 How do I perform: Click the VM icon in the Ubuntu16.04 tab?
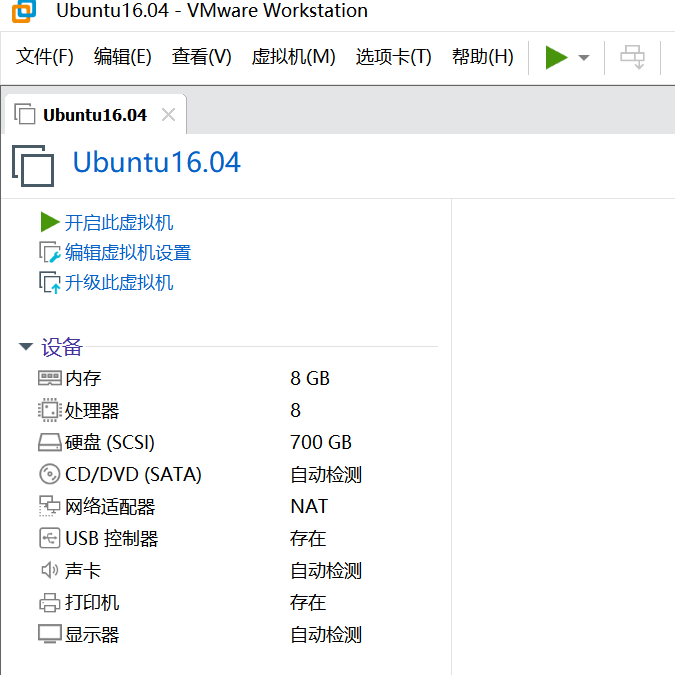[25, 114]
